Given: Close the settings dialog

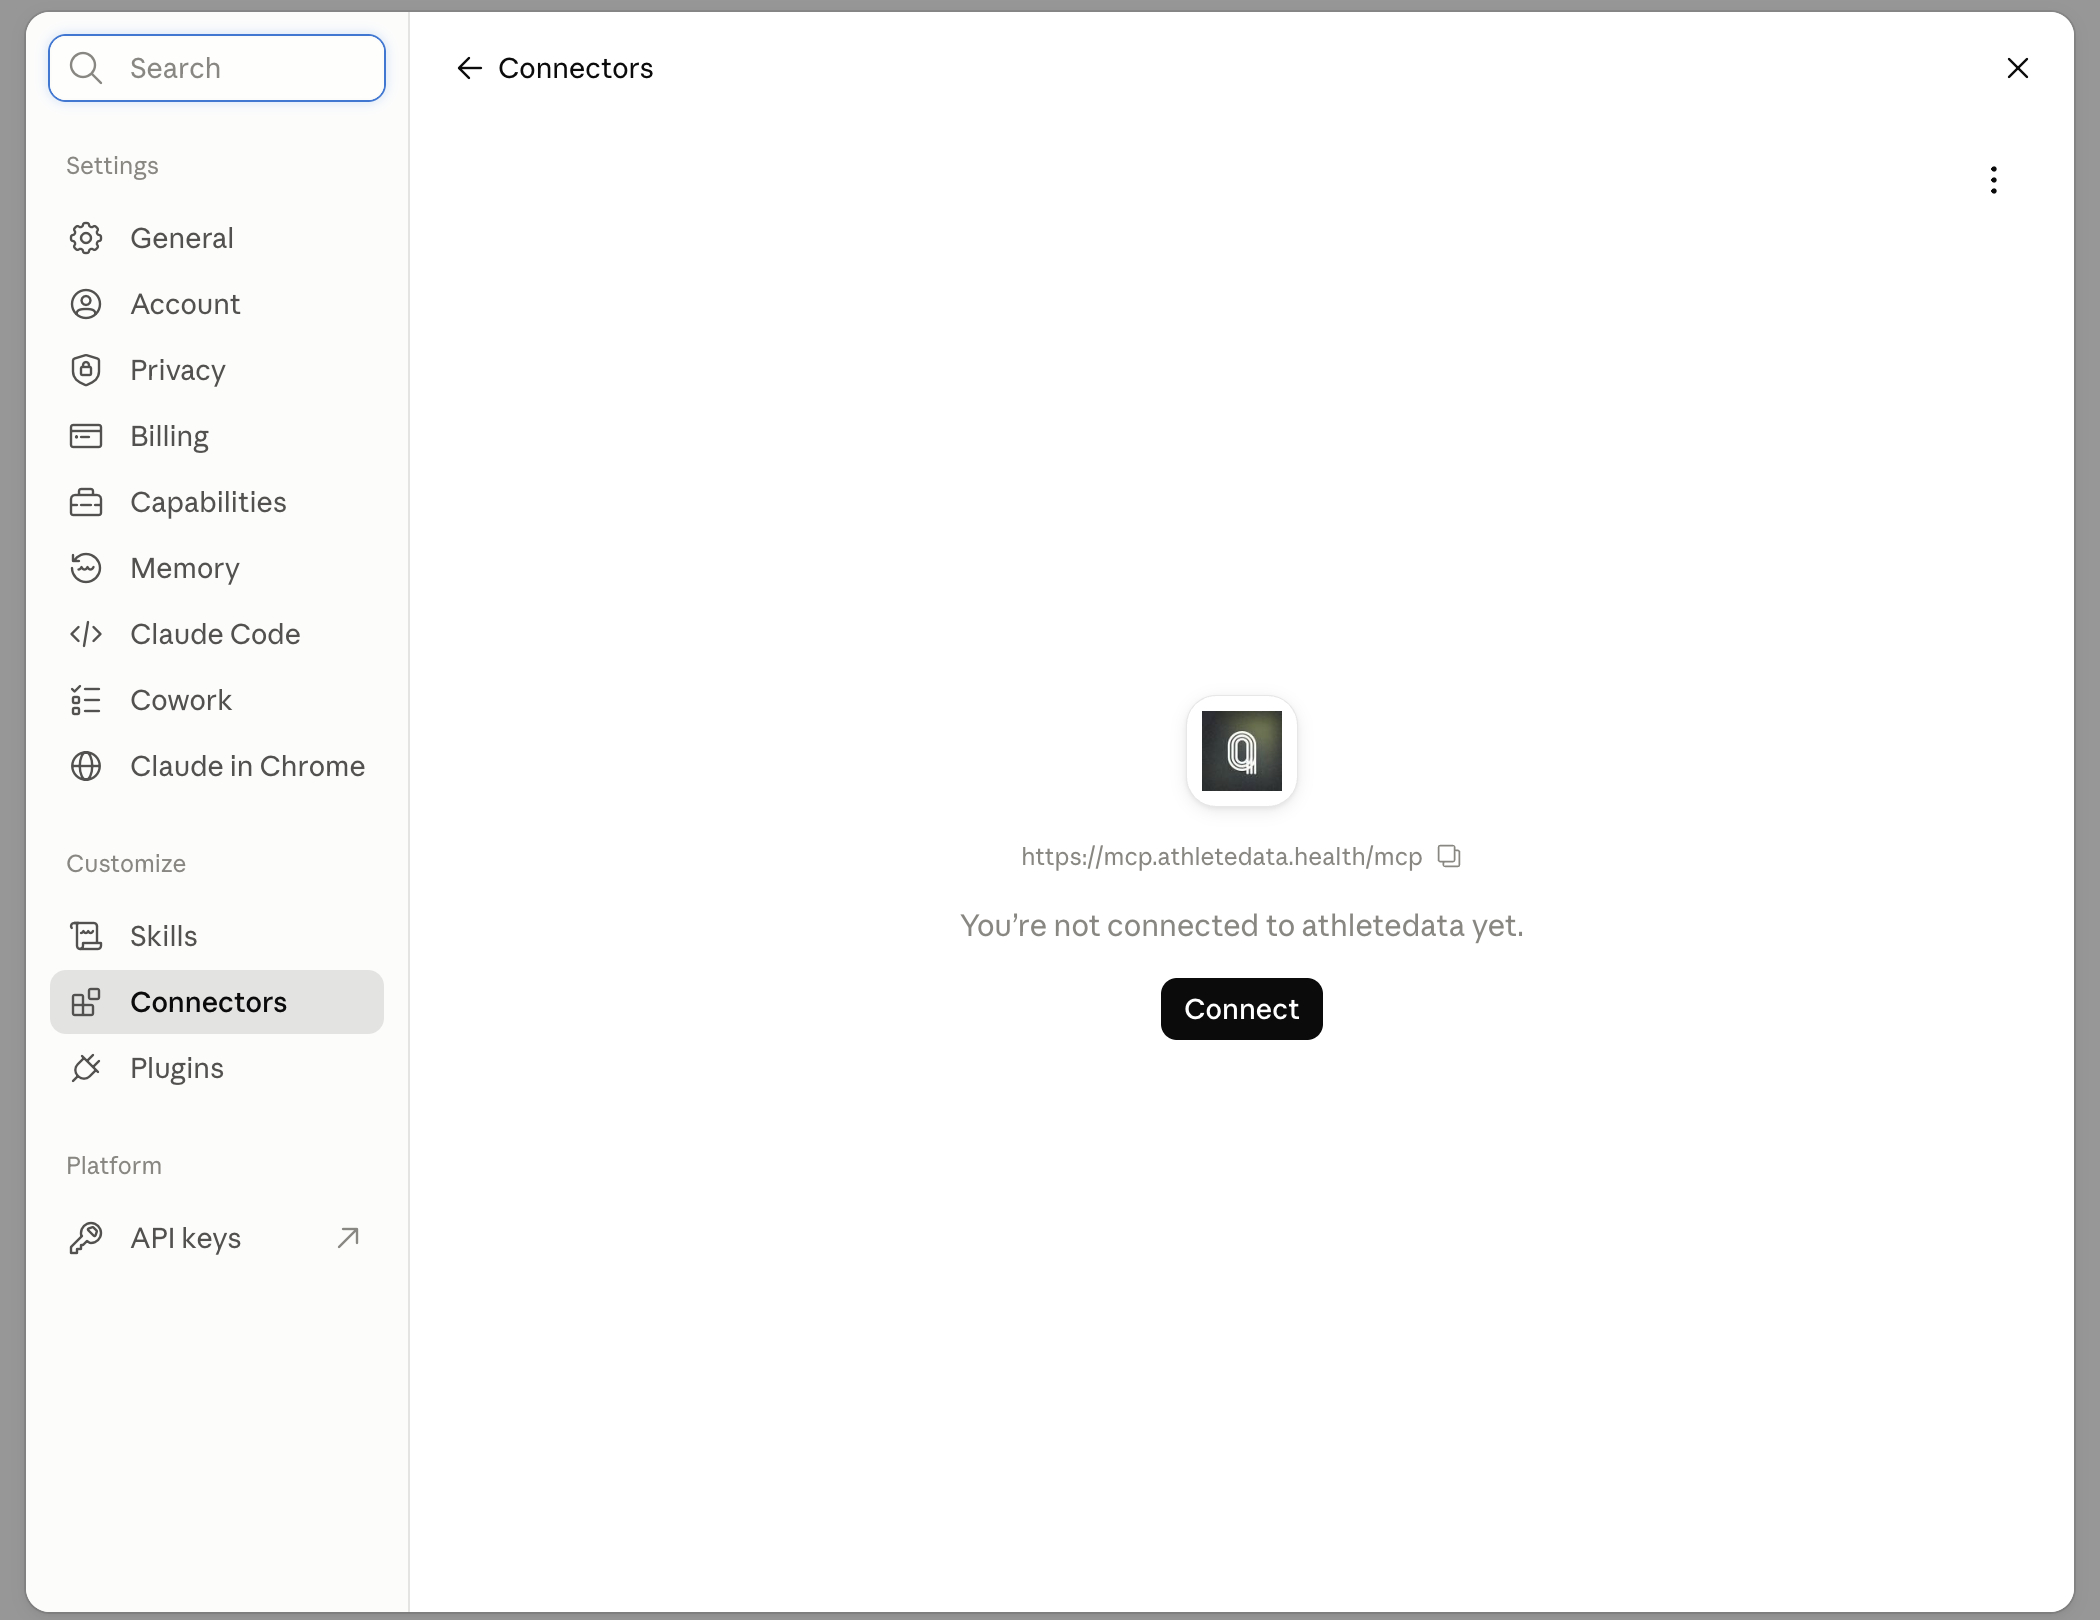Looking at the screenshot, I should coord(2018,68).
